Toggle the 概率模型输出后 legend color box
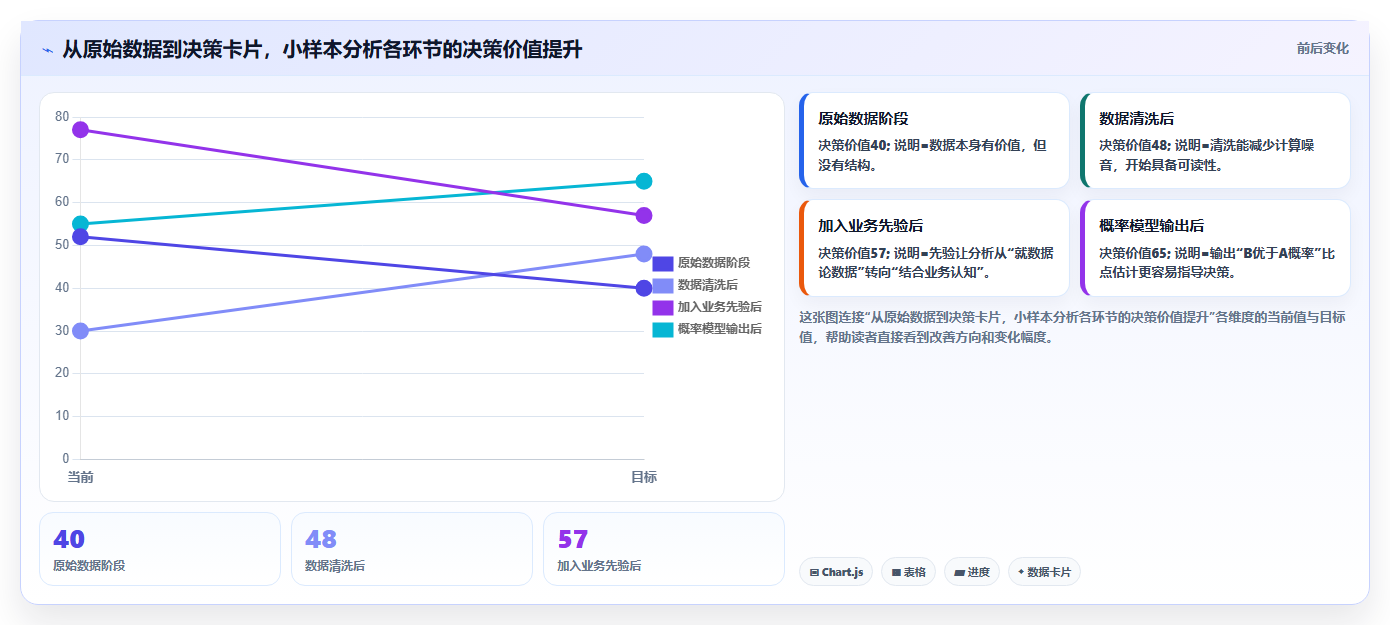This screenshot has width=1390, height=625. coord(662,329)
